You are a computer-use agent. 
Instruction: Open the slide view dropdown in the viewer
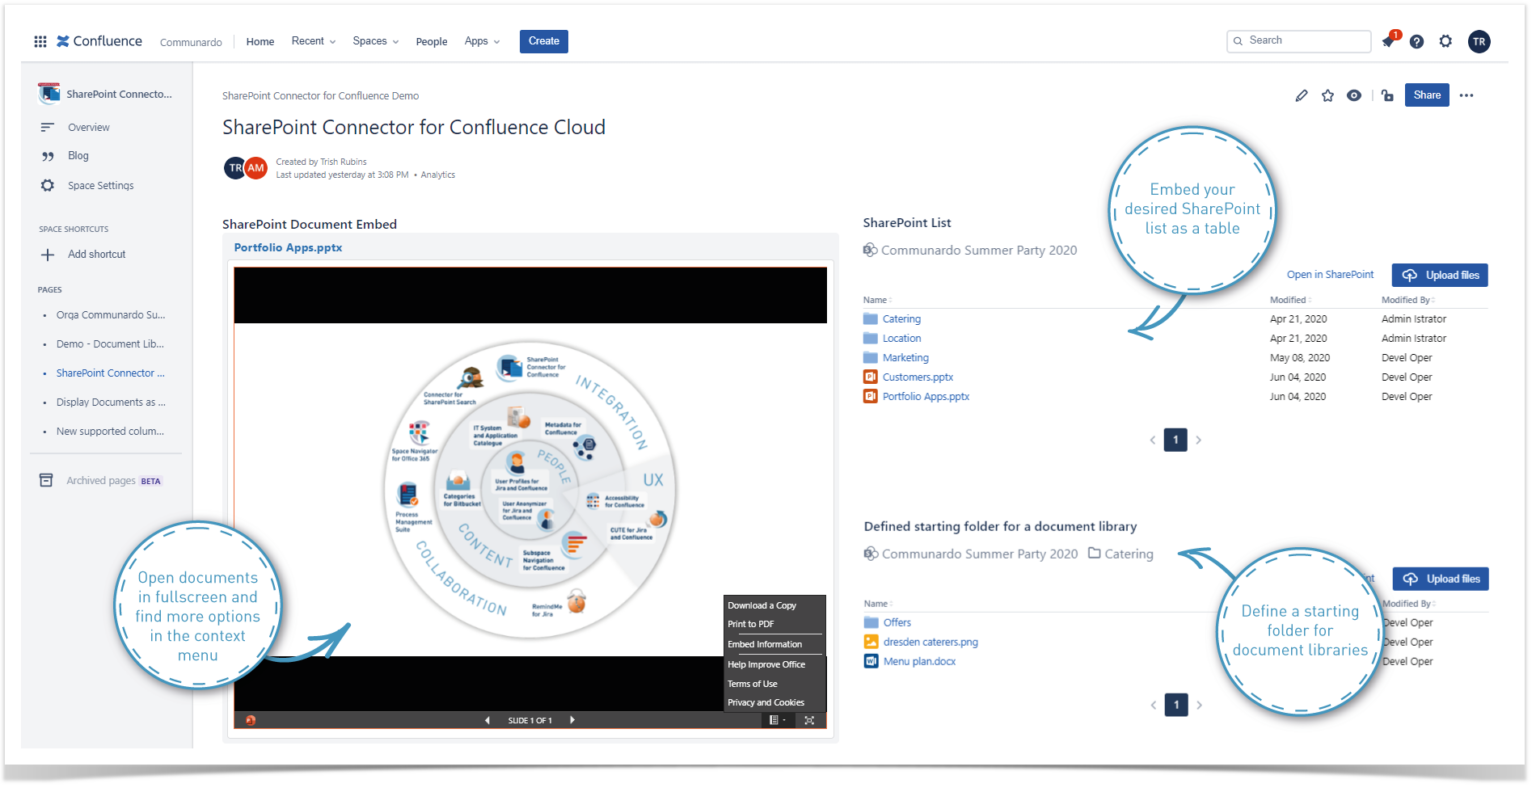point(776,719)
